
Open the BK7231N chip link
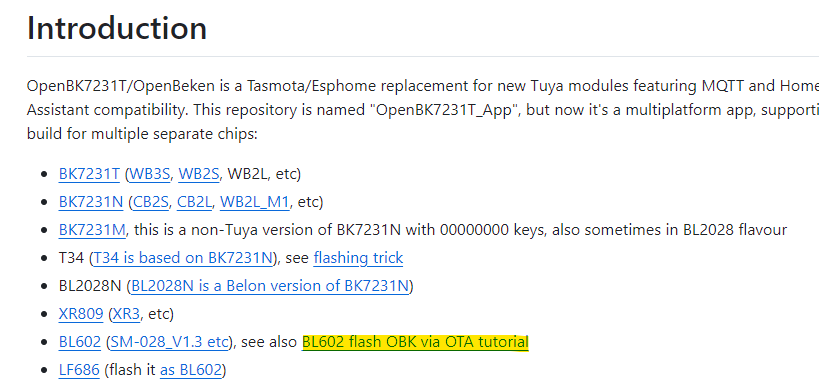(x=91, y=202)
